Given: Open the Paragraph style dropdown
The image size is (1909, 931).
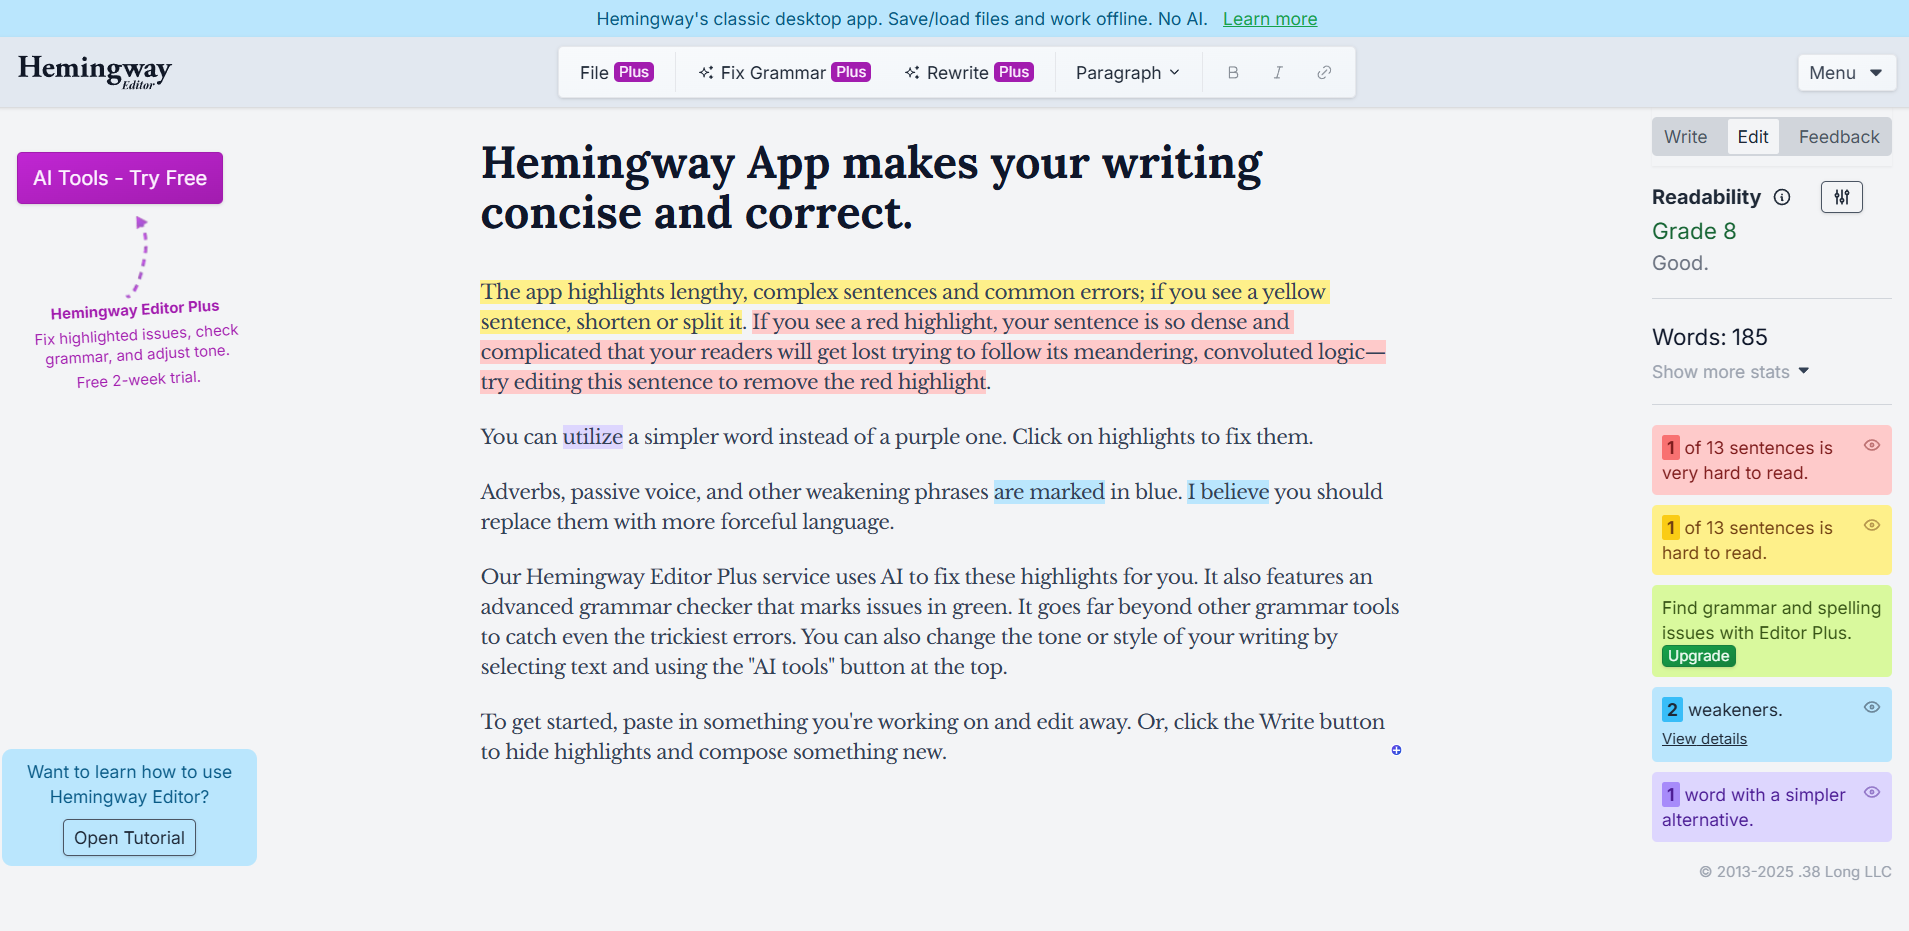Looking at the screenshot, I should pos(1126,72).
